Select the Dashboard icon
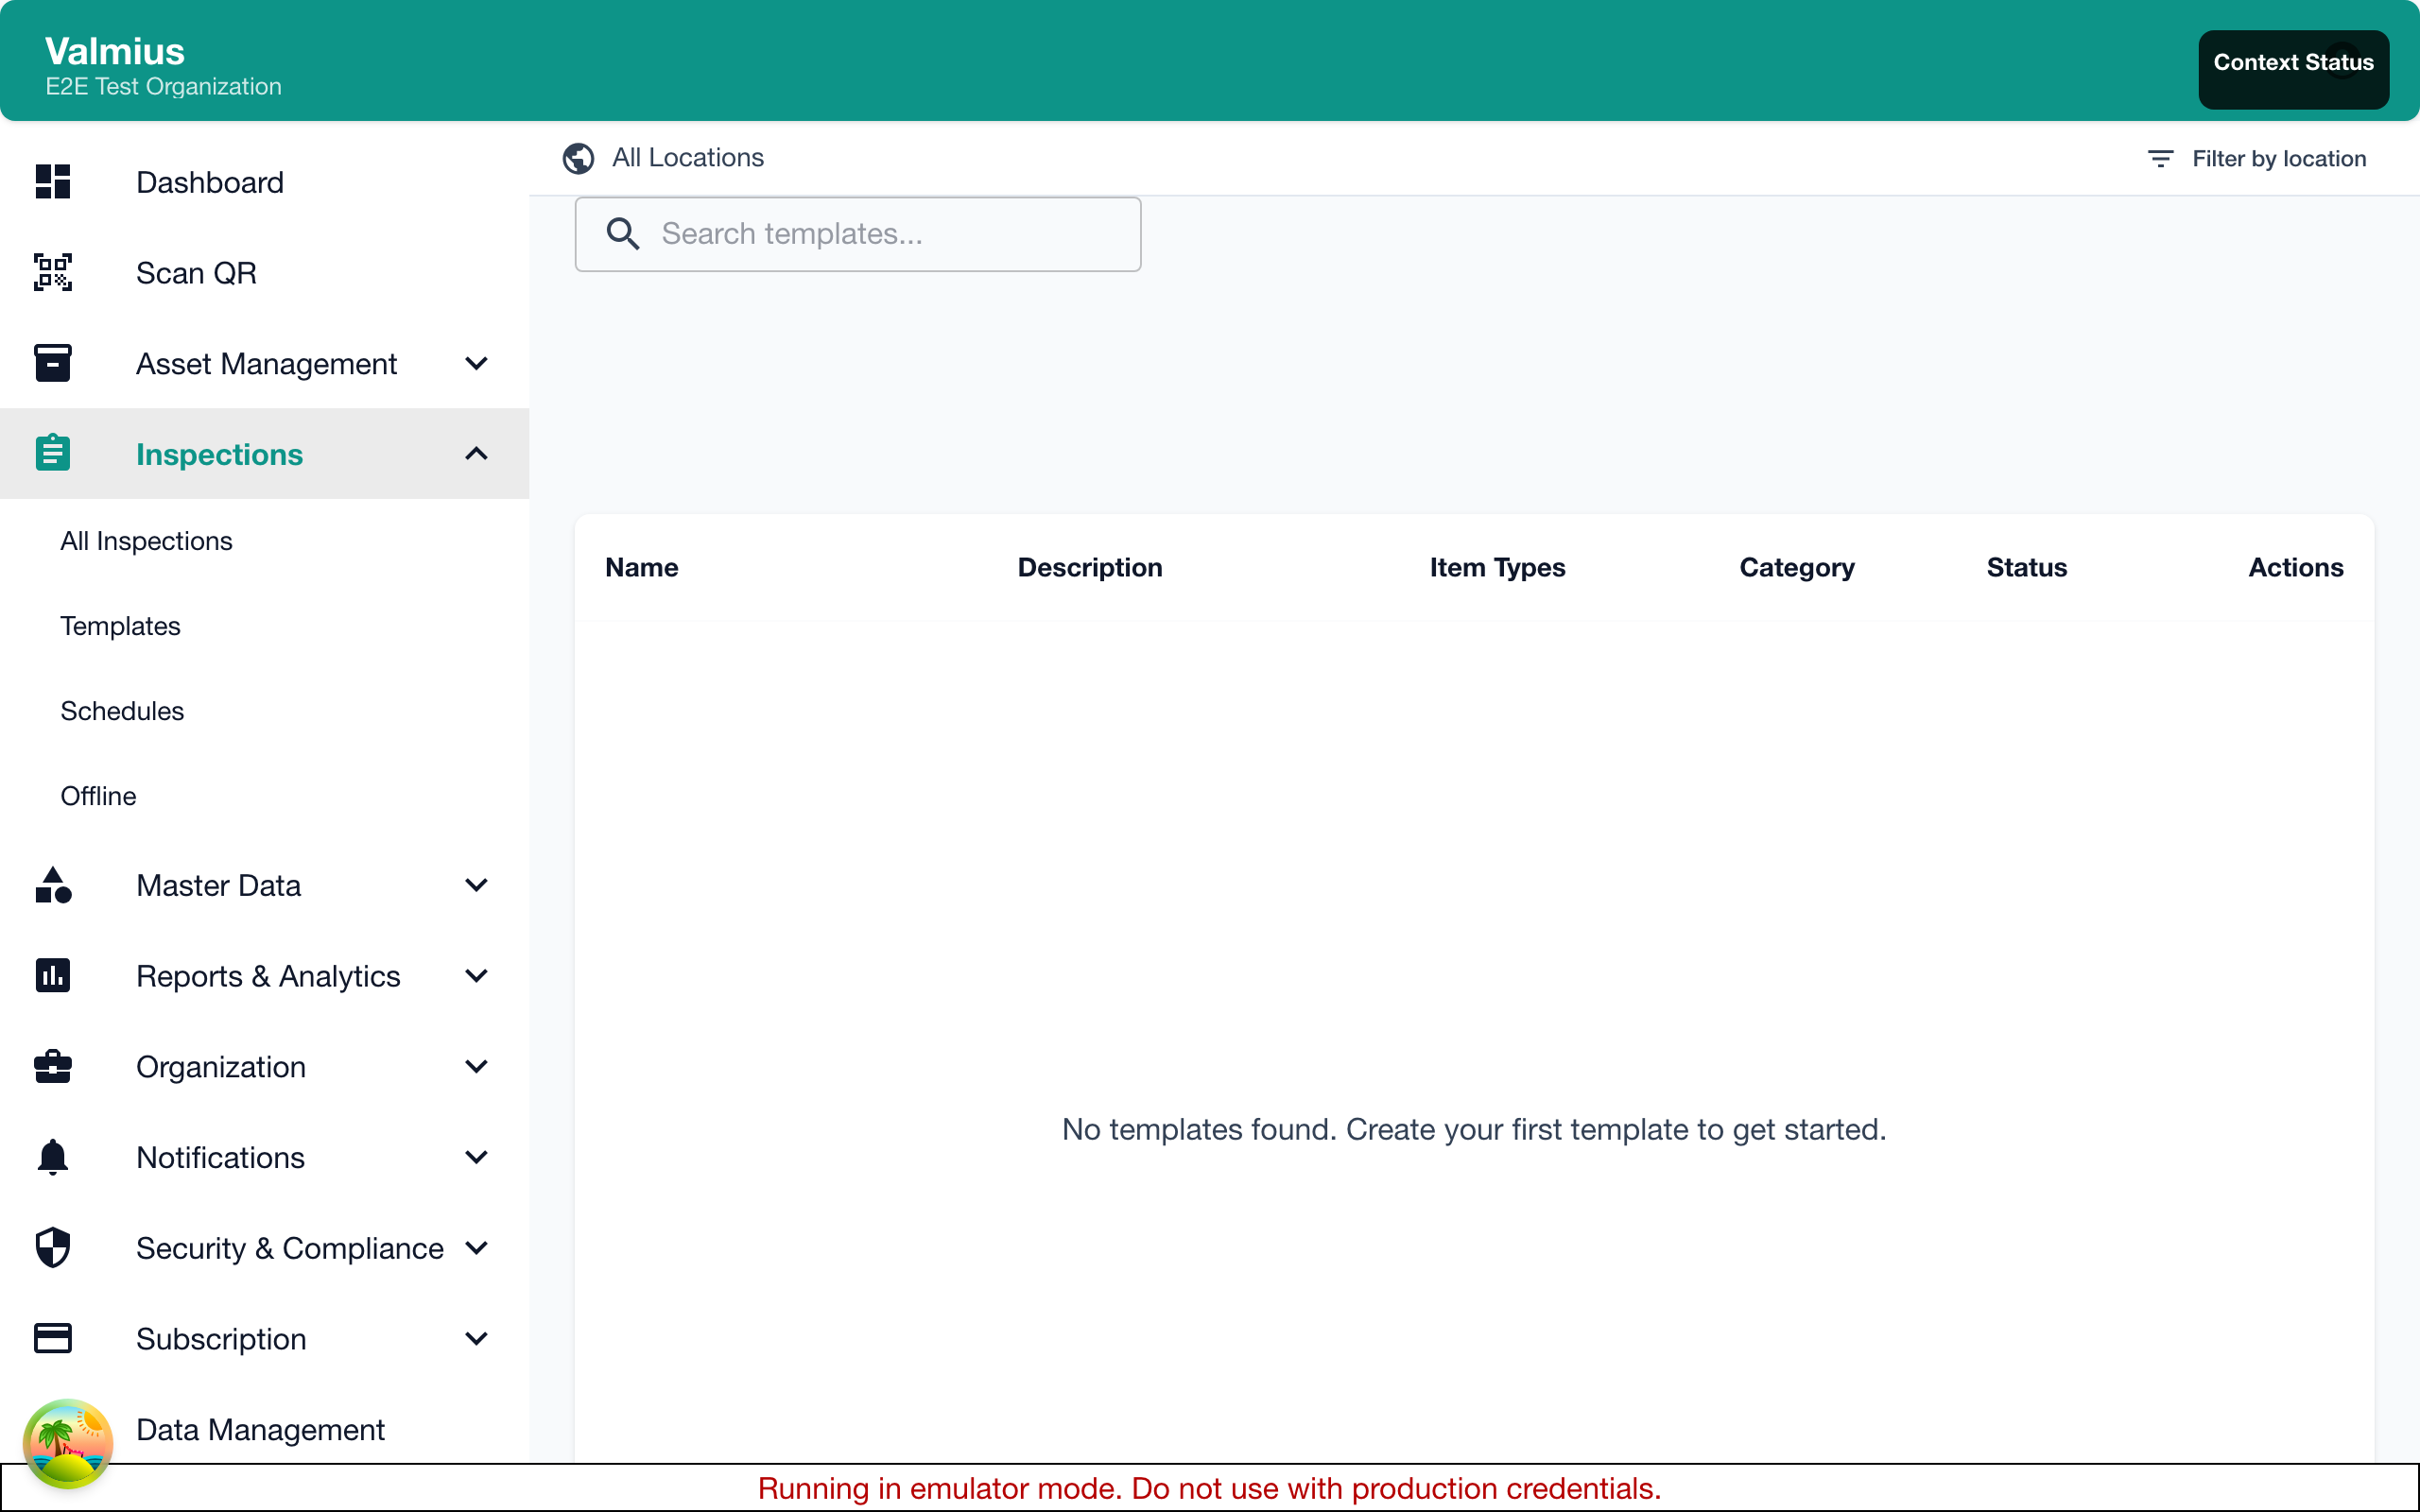 (x=52, y=181)
